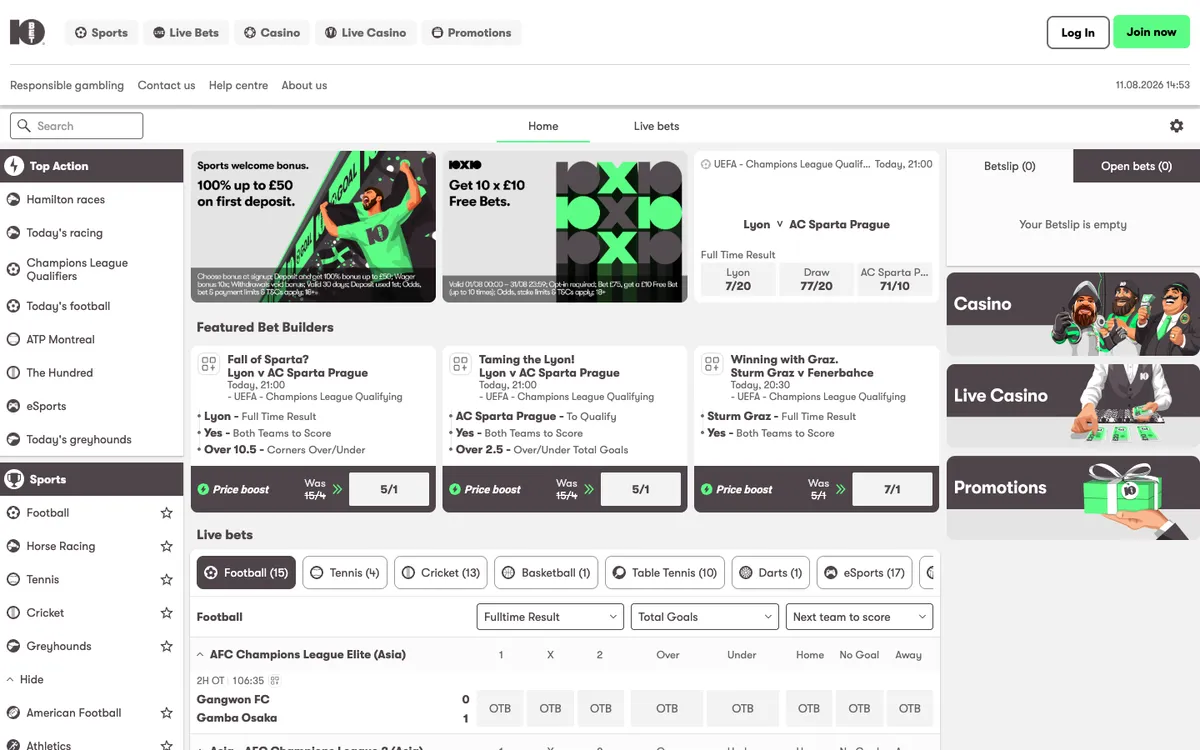
Task: Favourite Horse Racing with its star
Action: click(x=167, y=546)
